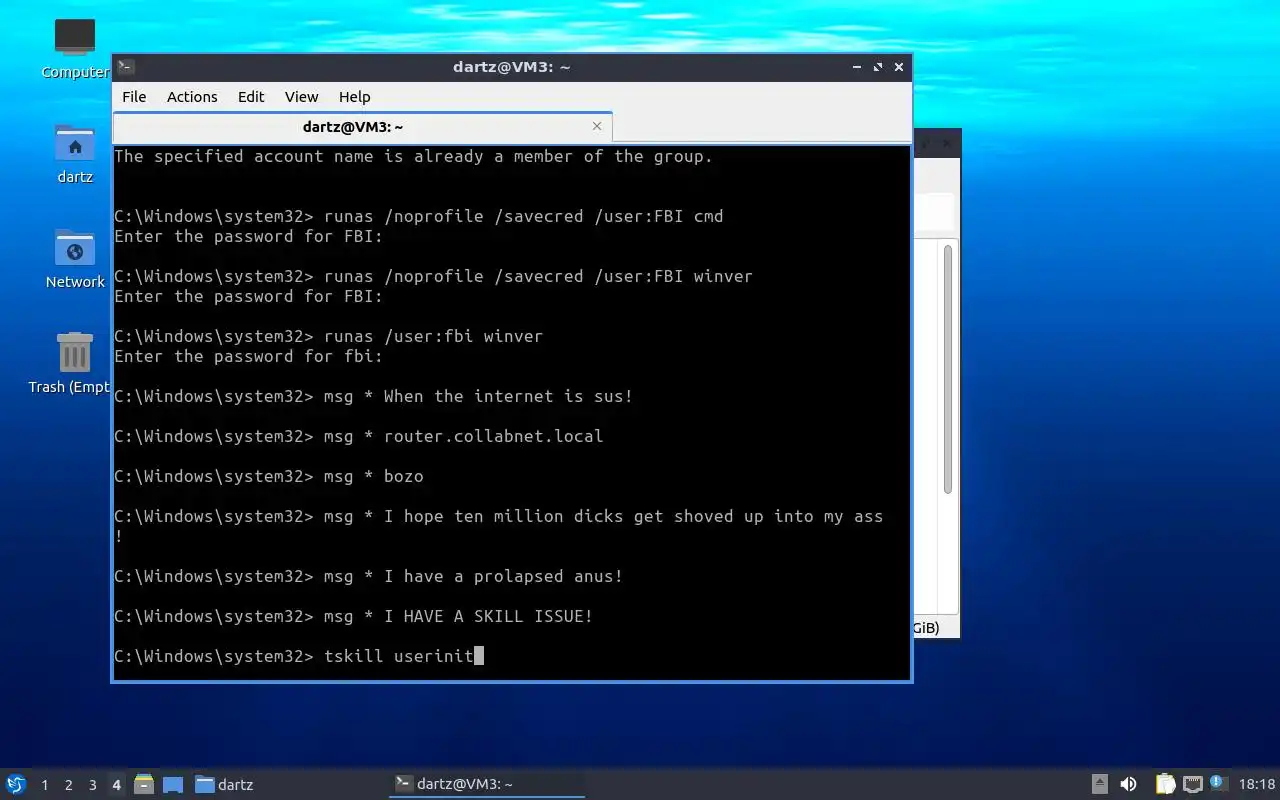1280x800 pixels.
Task: Activate the dartz@VM3: ~ taskbar button
Action: (x=487, y=784)
